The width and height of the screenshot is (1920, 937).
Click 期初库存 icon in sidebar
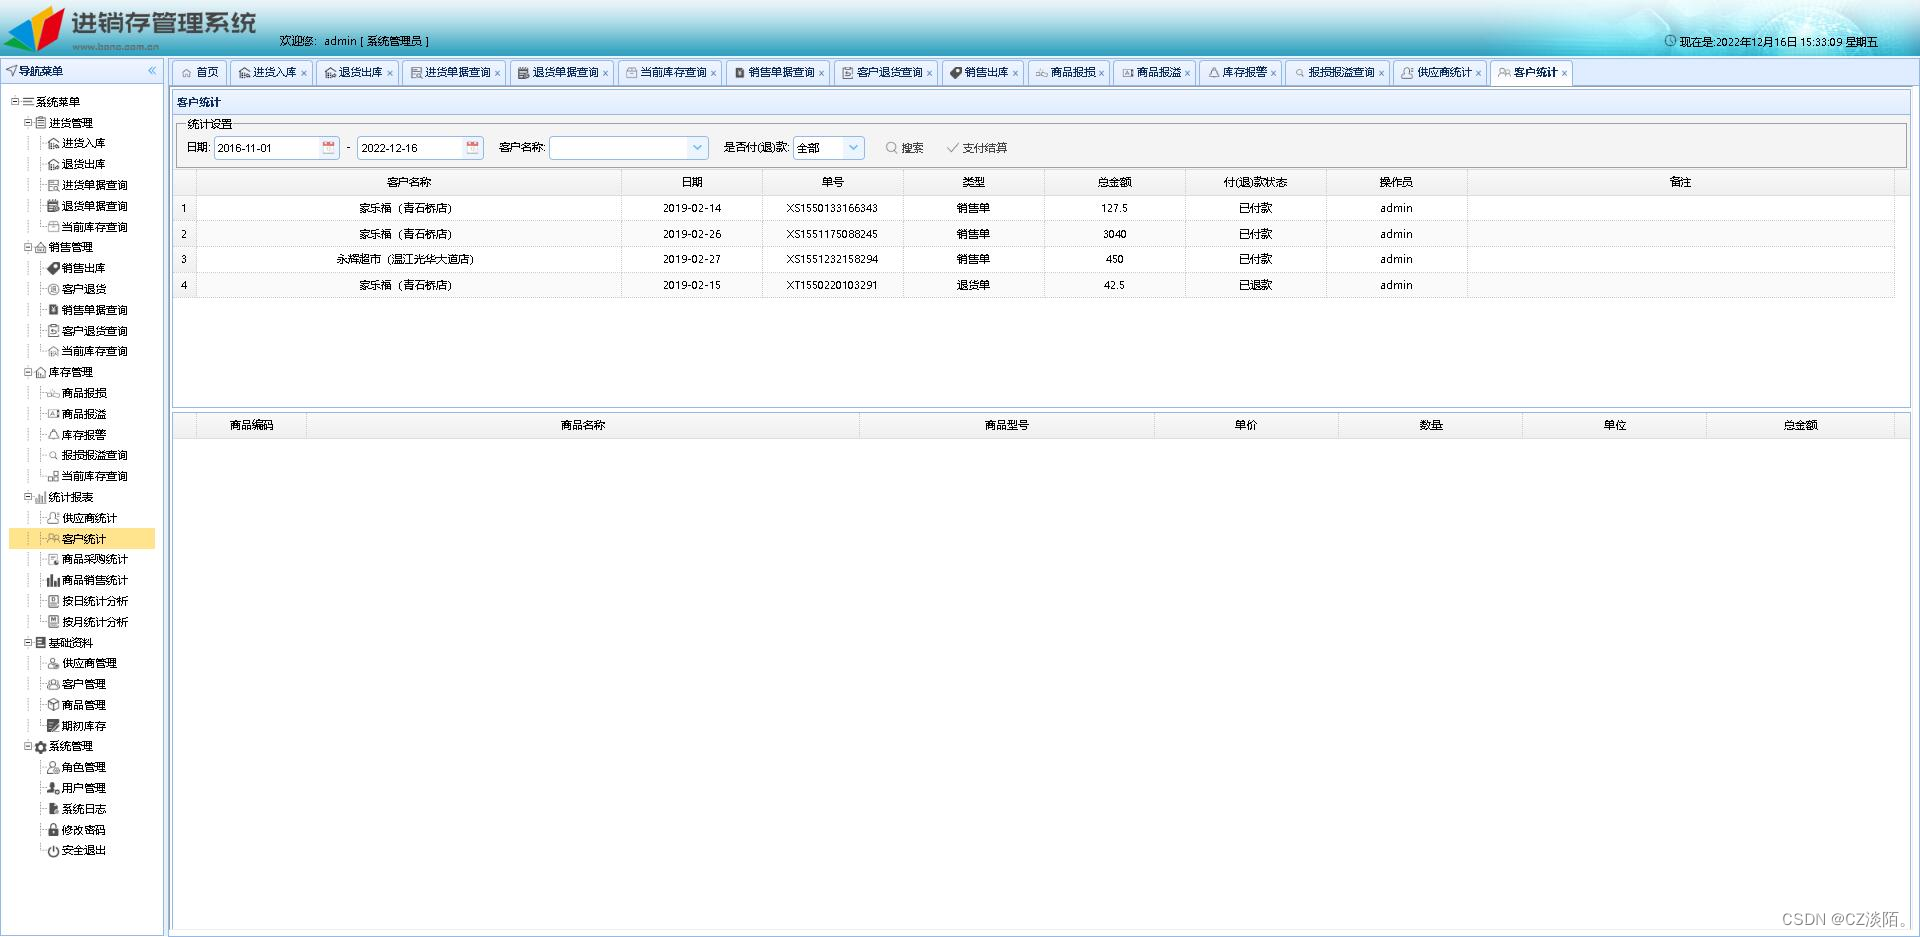pos(54,726)
